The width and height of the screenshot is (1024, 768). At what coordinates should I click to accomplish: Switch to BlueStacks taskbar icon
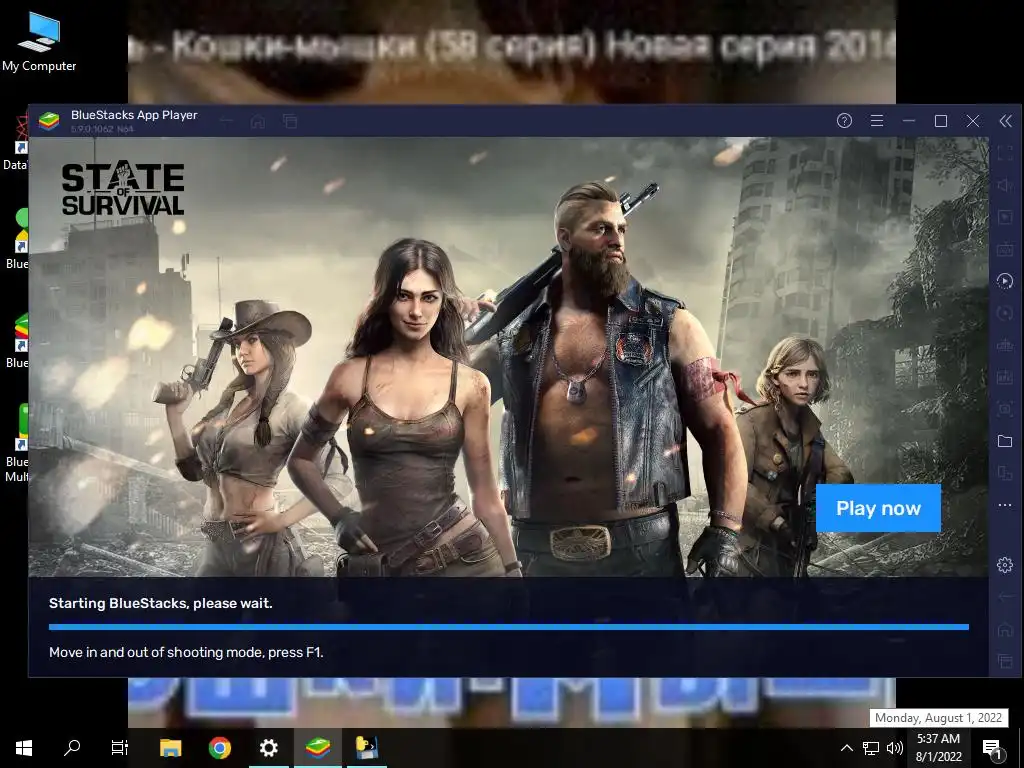[x=318, y=748]
